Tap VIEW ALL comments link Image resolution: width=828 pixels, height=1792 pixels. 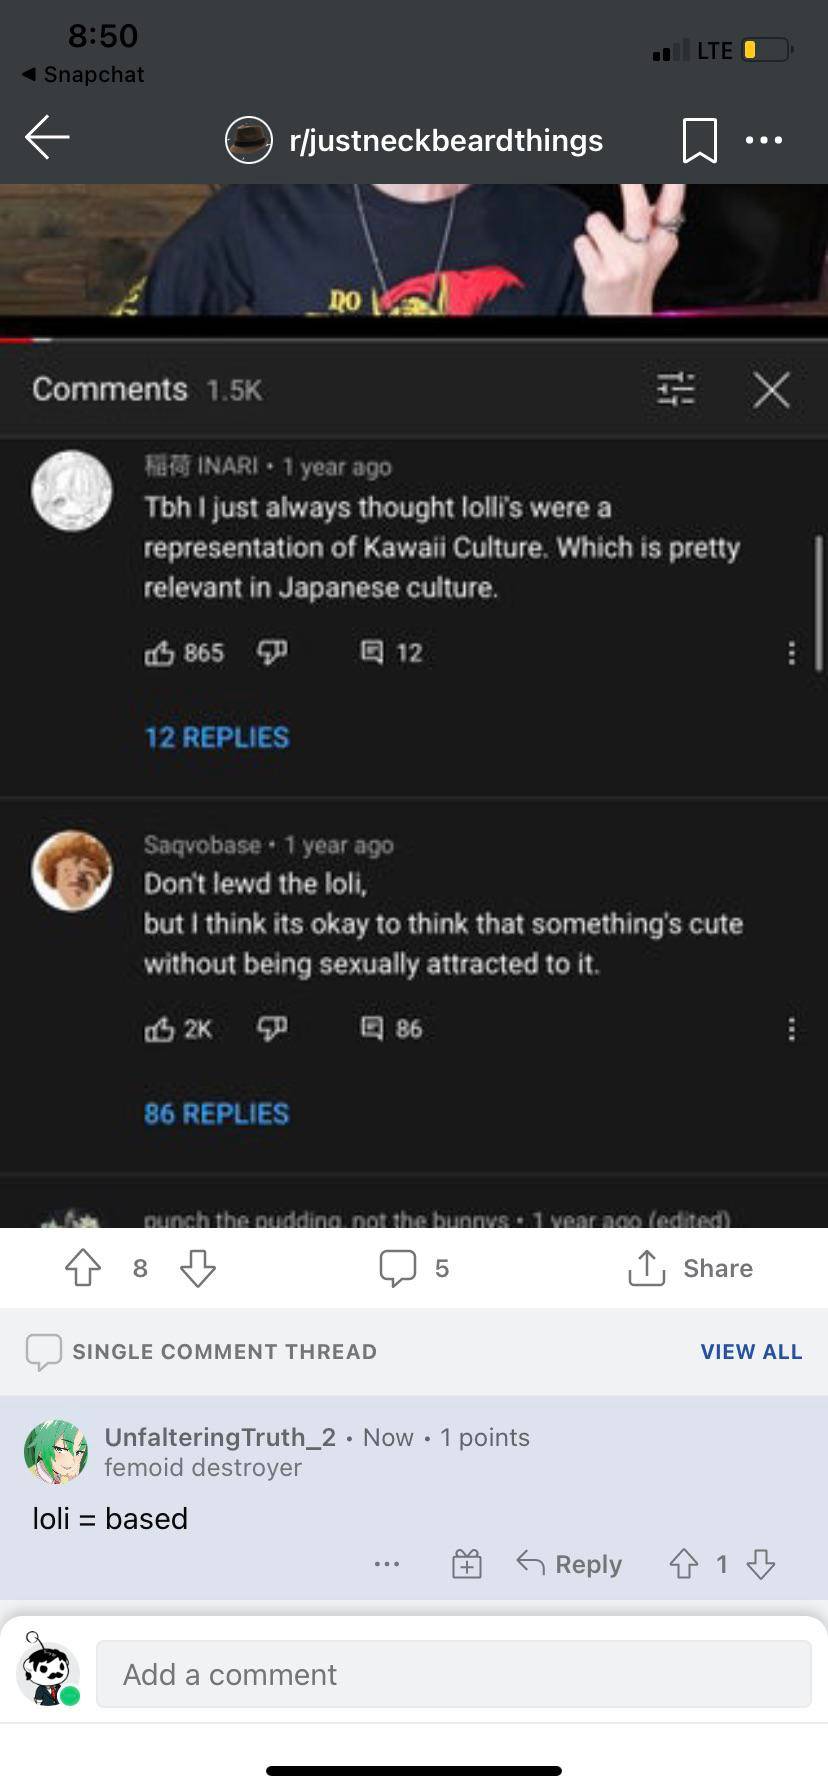(751, 1352)
